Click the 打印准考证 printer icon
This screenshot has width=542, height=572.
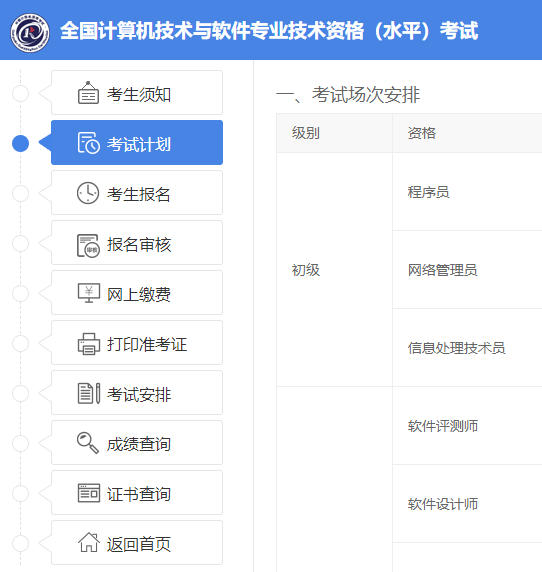tap(89, 344)
